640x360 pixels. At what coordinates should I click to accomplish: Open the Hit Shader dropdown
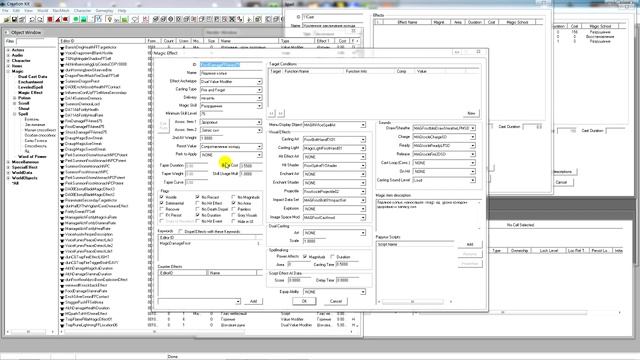(x=363, y=166)
